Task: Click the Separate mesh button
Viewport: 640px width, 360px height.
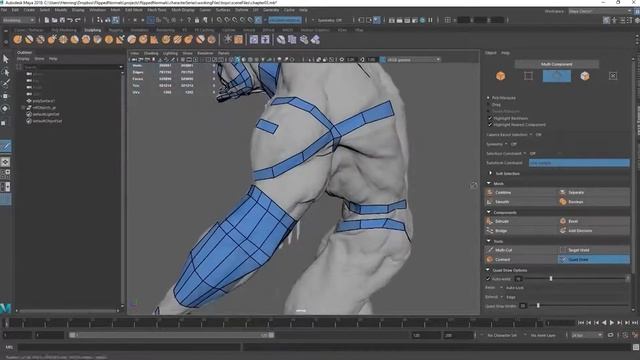Action: coord(594,192)
